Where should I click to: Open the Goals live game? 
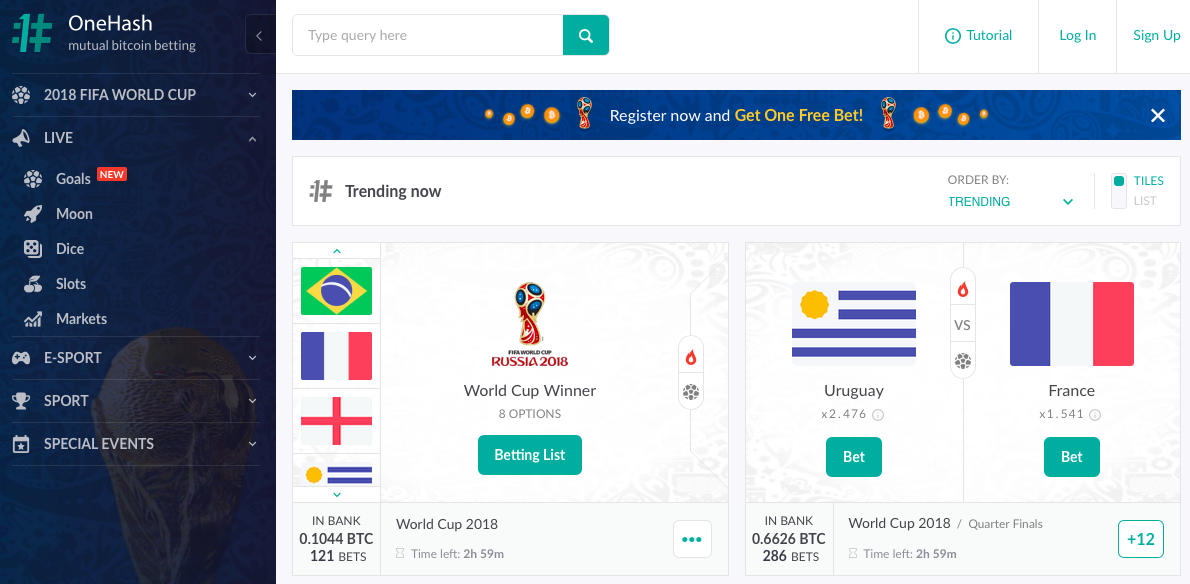click(74, 179)
